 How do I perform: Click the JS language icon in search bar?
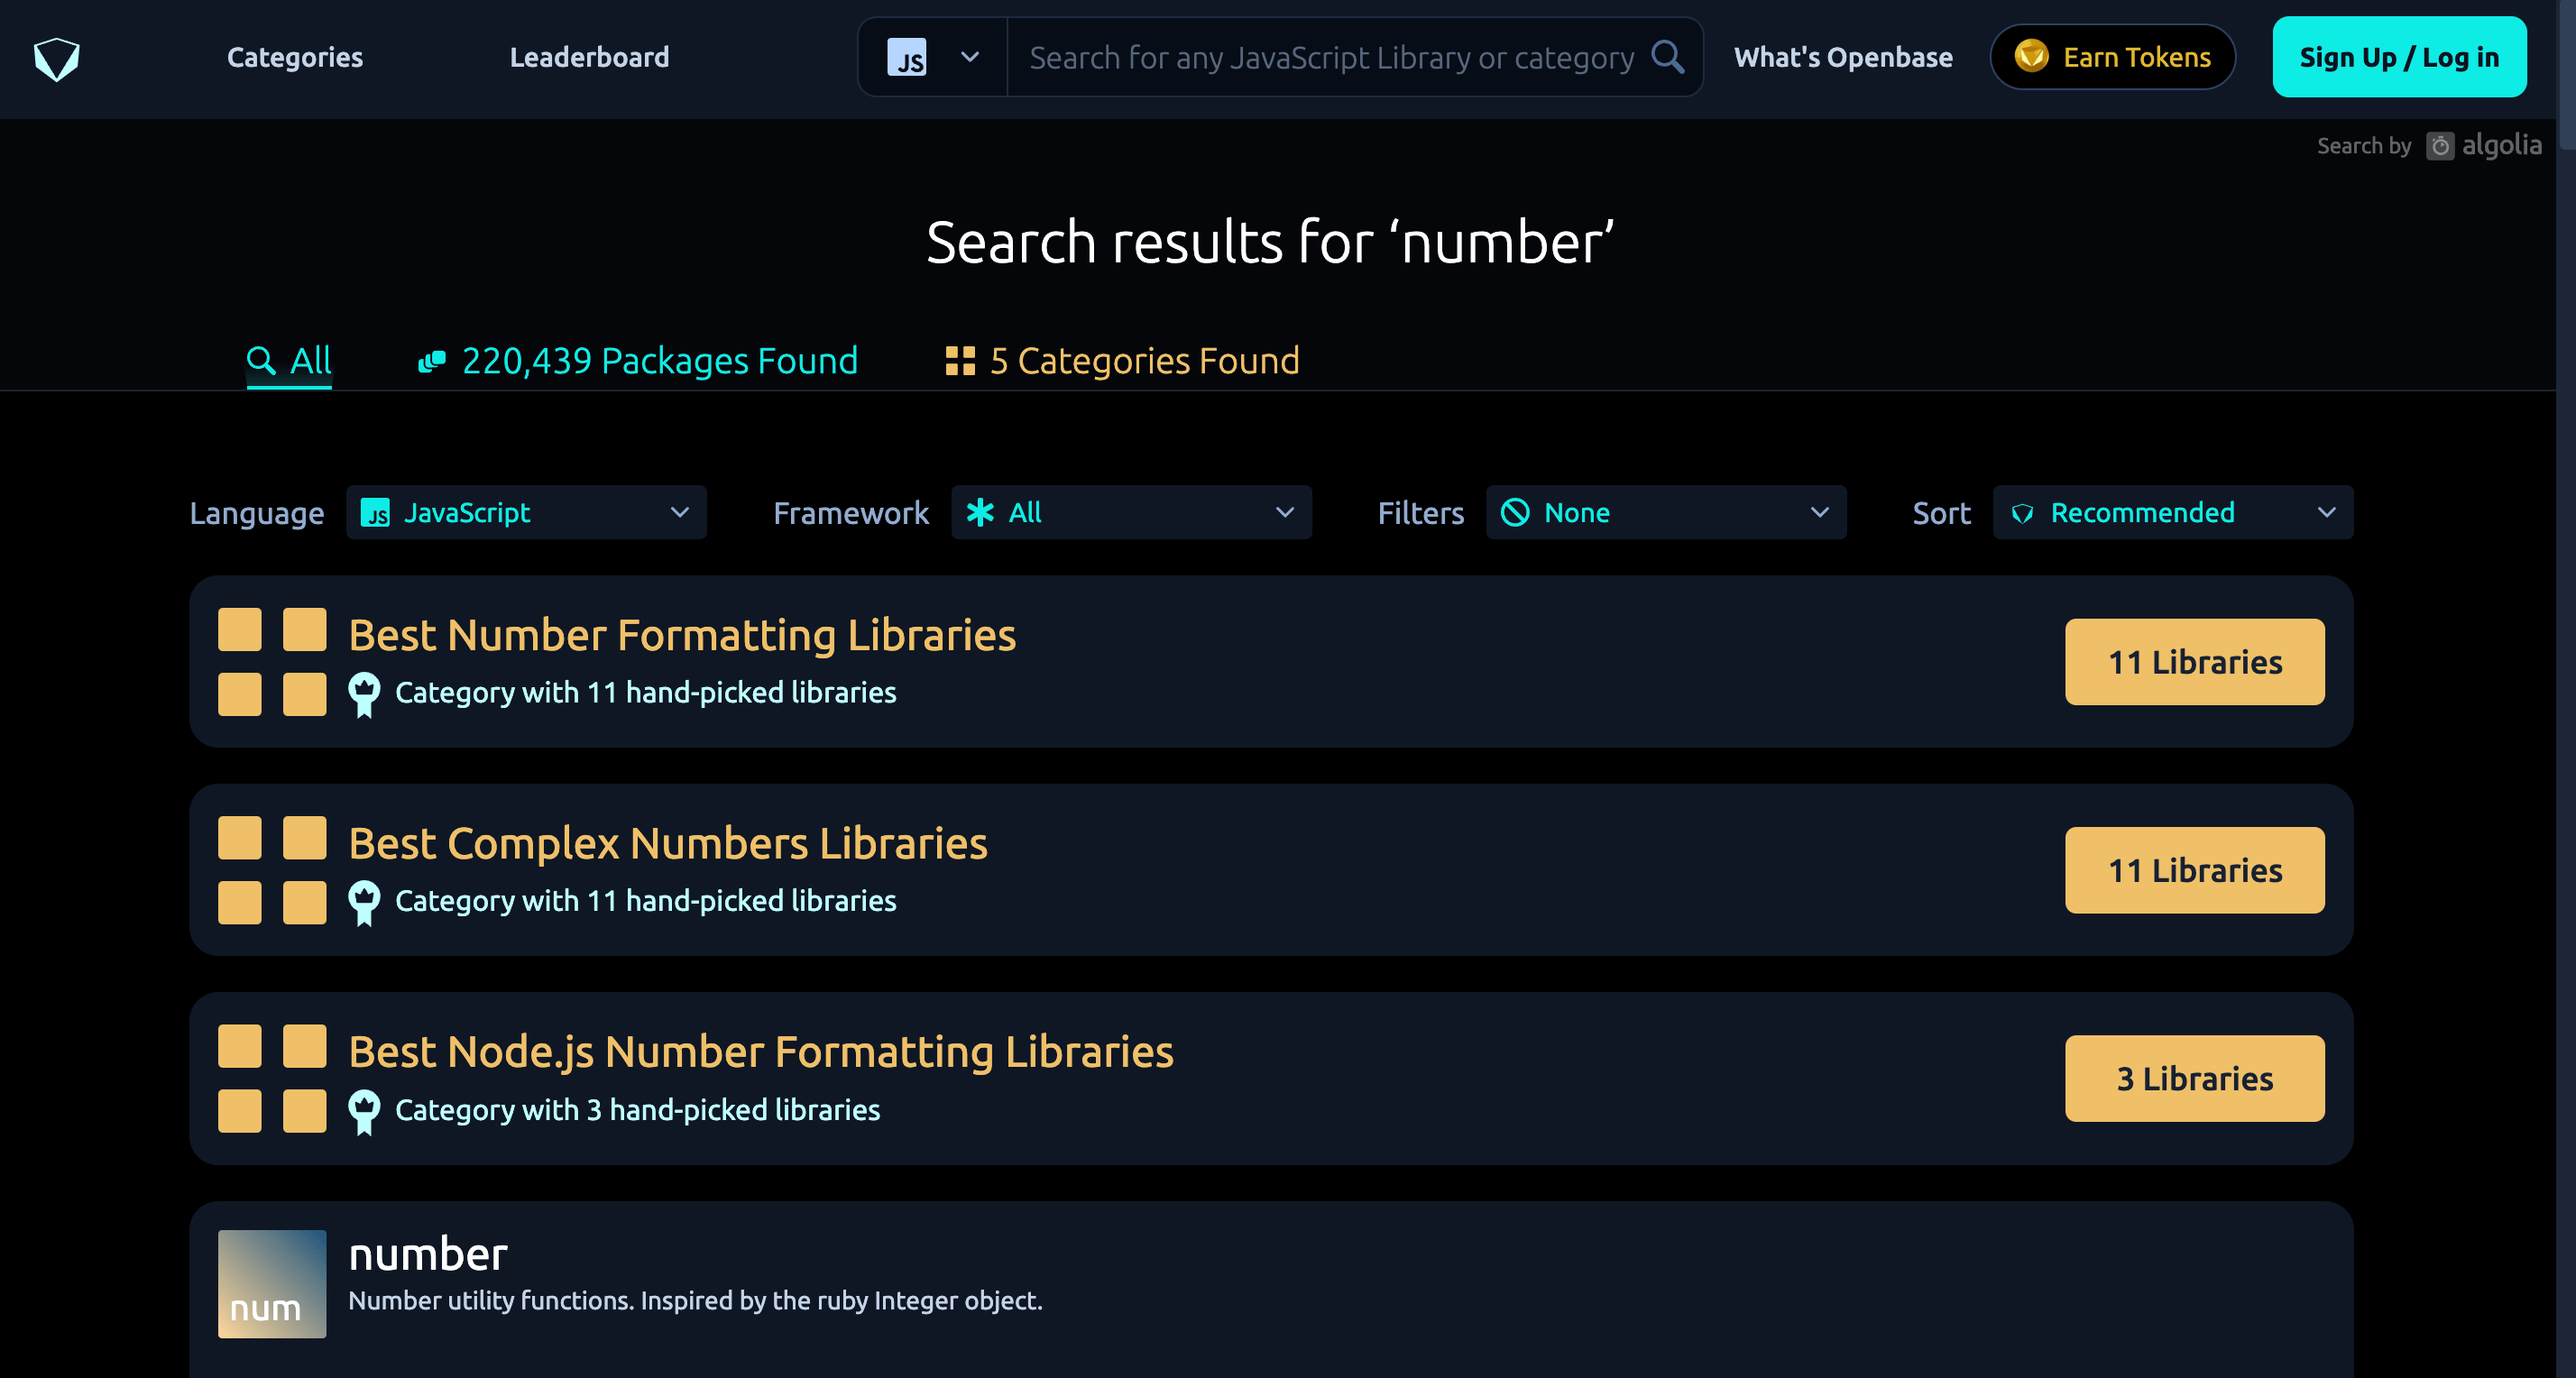906,58
